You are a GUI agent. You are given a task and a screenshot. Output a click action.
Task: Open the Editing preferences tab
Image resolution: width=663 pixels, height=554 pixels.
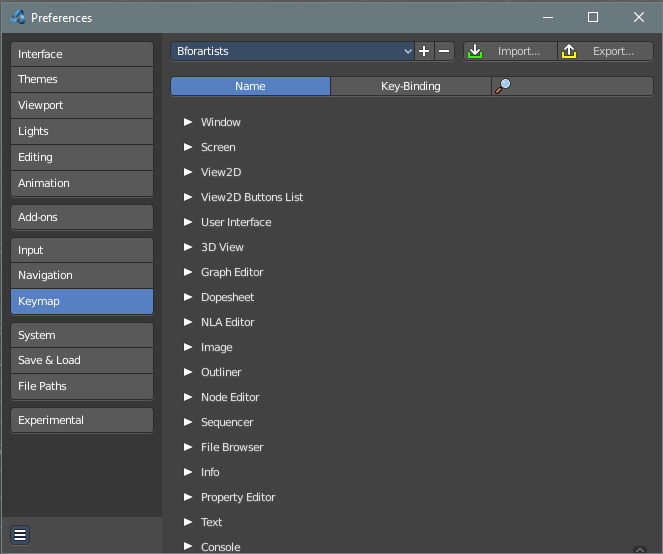click(x=82, y=157)
